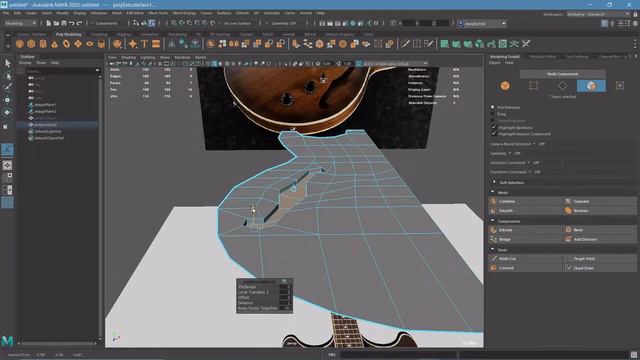Click the Quad Draw button
This screenshot has width=640, height=360.
[x=600, y=268]
